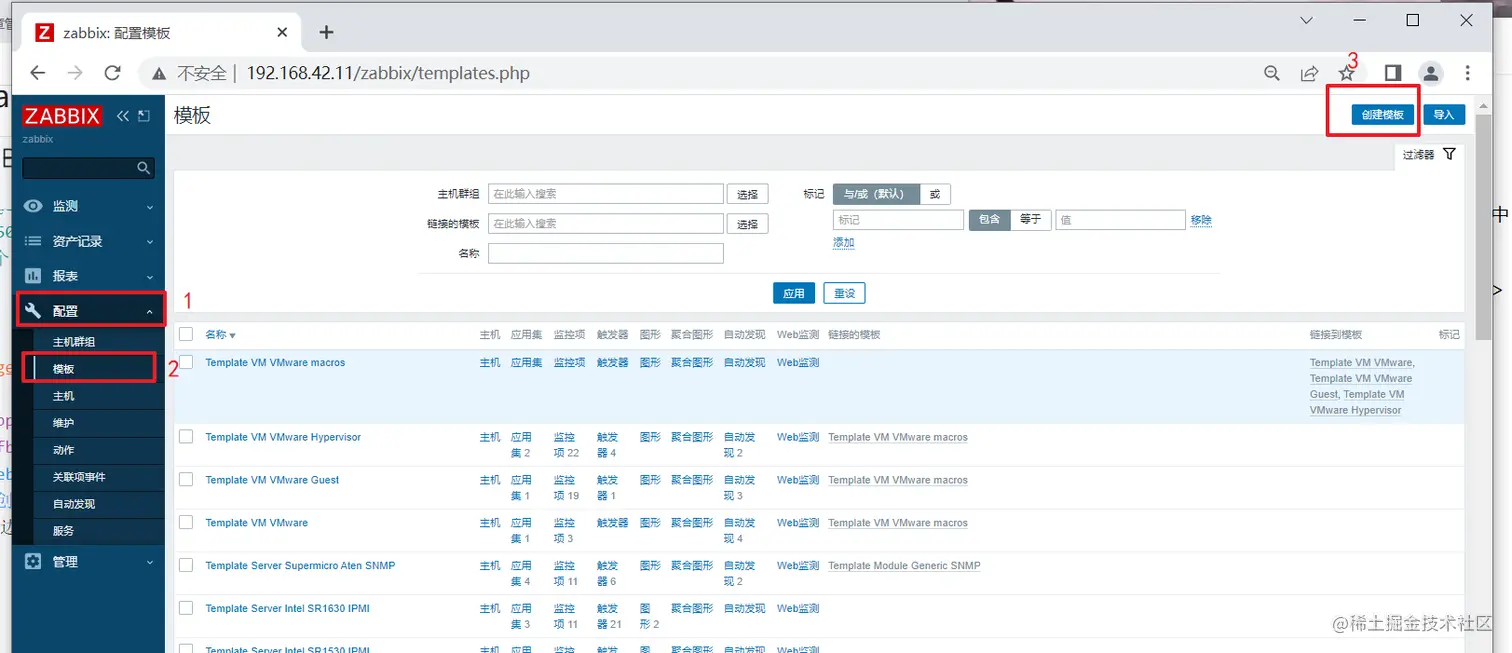The image size is (1512, 653).
Task: Open Template VM VMware Hypervisor link
Action: 283,437
